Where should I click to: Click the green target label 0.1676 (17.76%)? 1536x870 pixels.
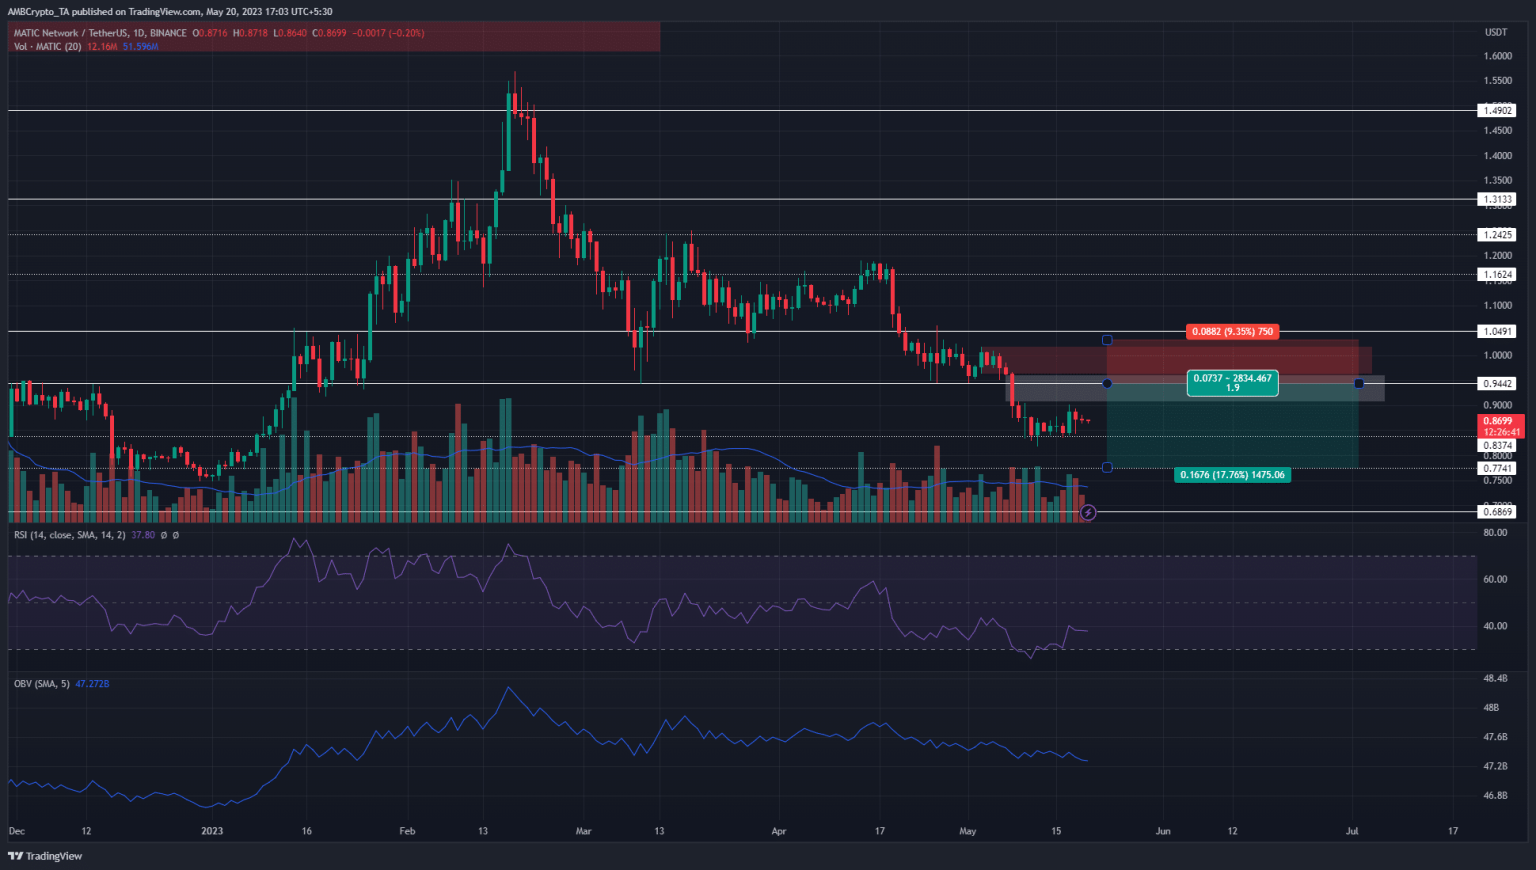coord(1232,475)
